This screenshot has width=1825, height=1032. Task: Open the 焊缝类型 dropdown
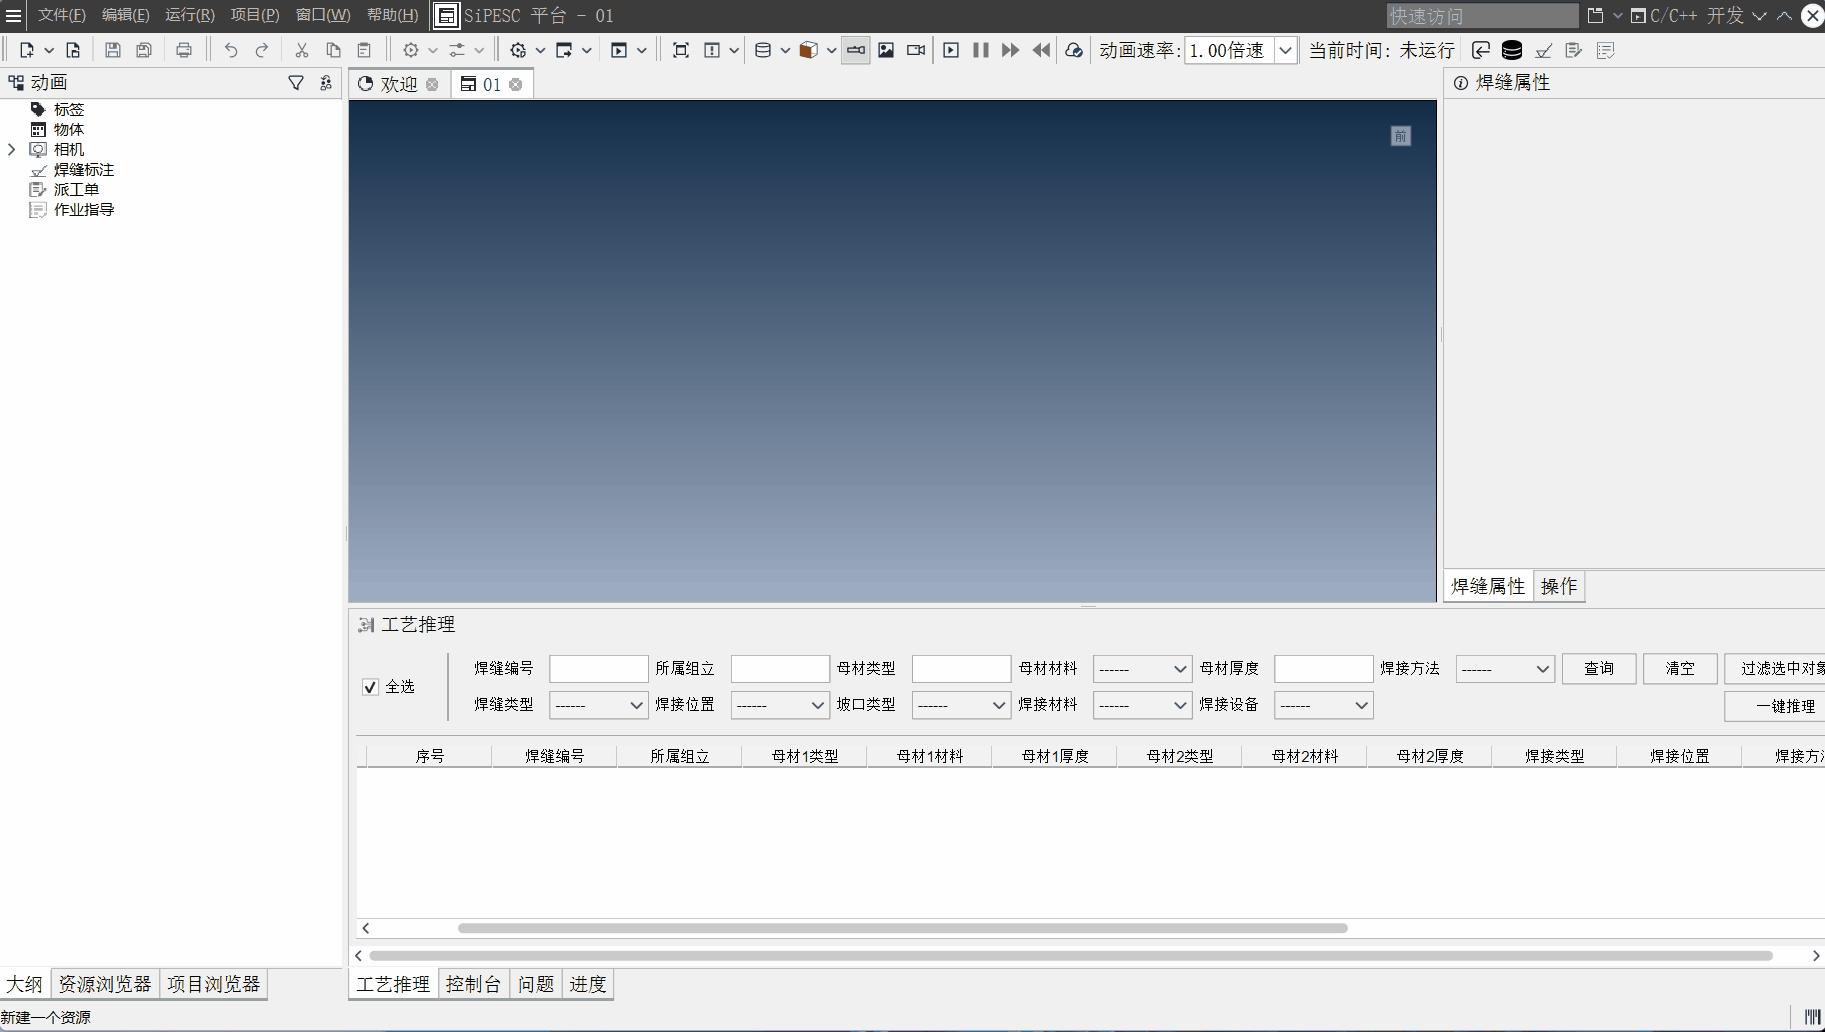click(x=598, y=705)
